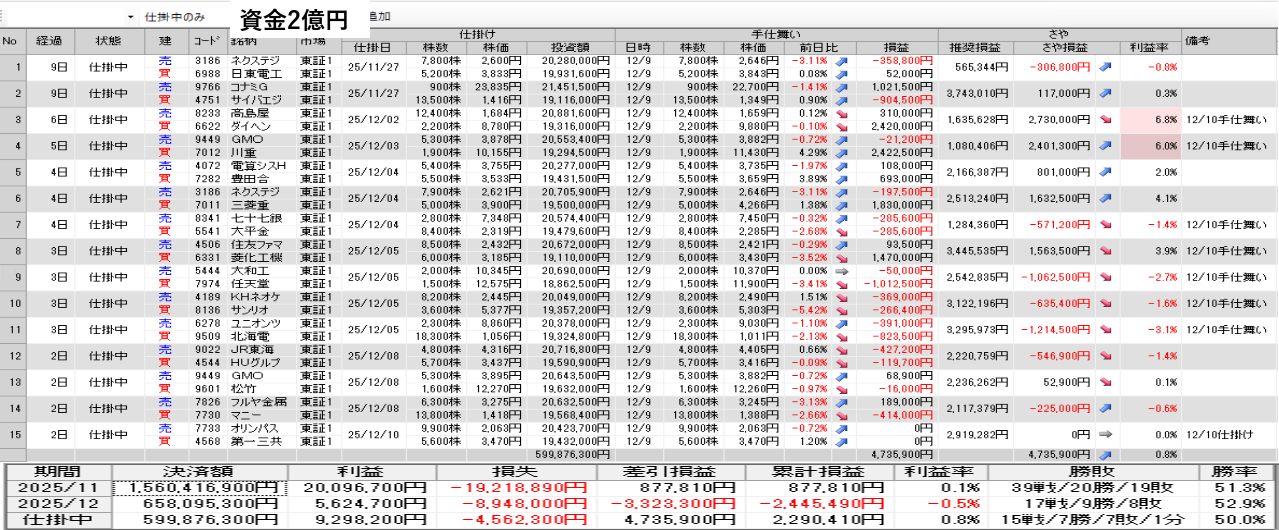Click the 備考 column header
Image resolution: width=1279 pixels, height=530 pixels.
point(1198,41)
